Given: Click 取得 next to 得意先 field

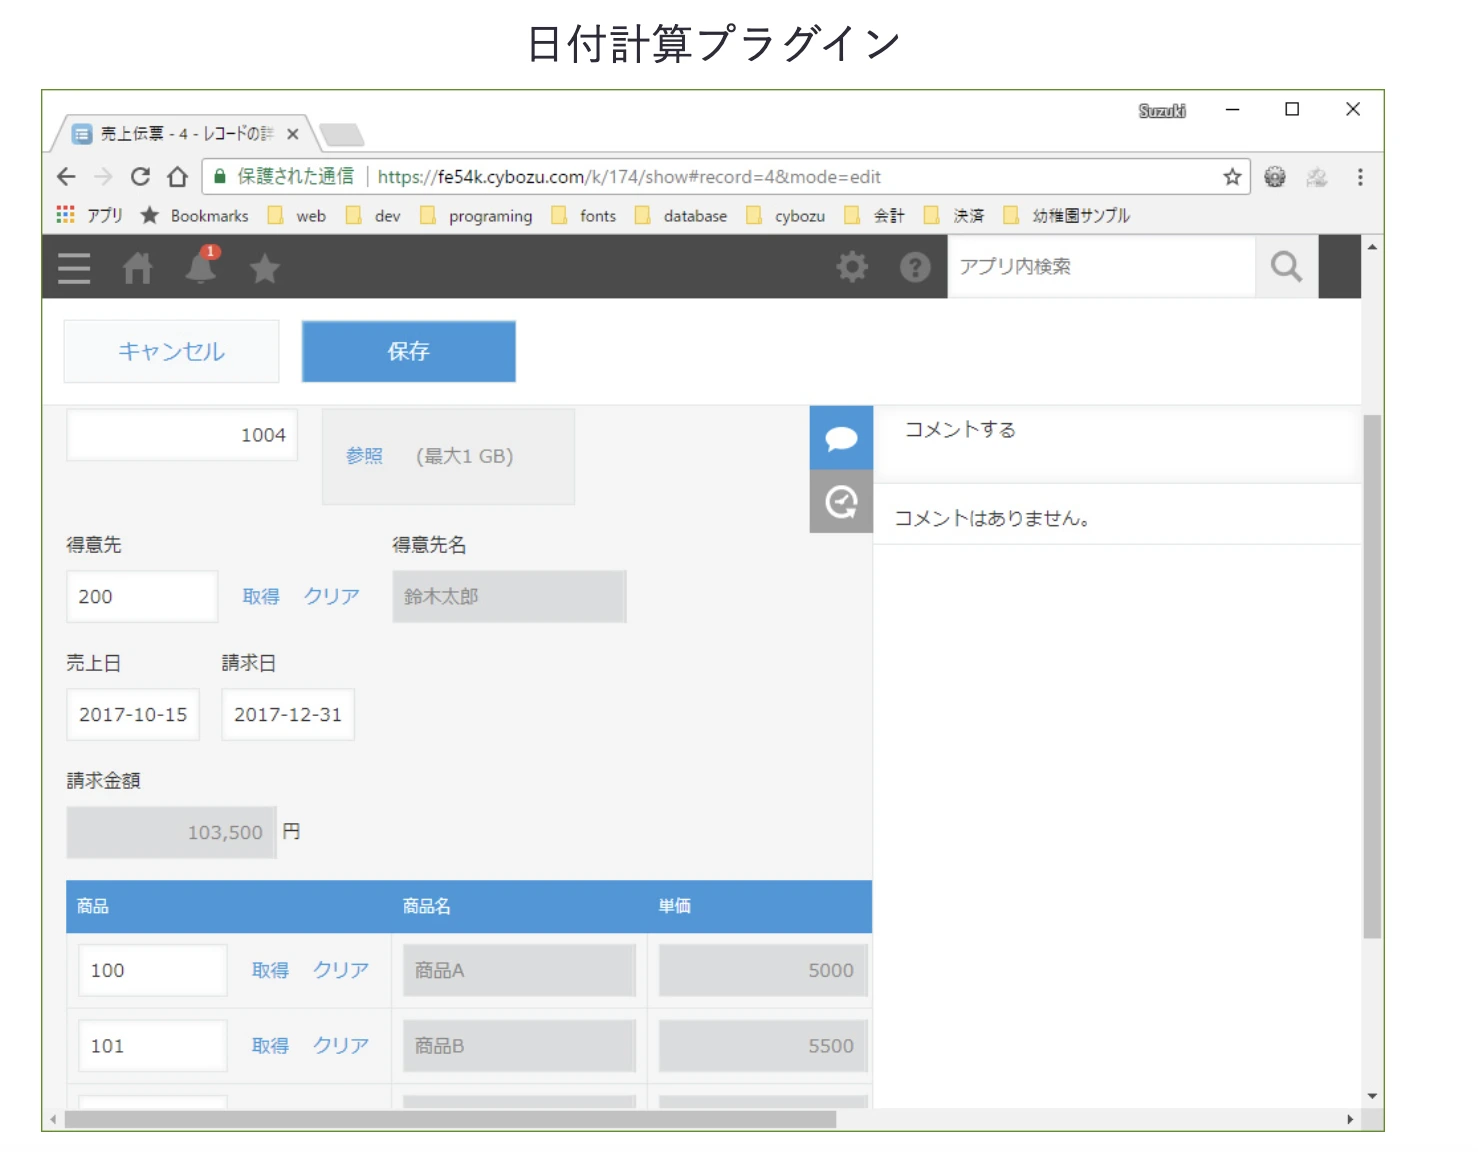Looking at the screenshot, I should tap(261, 596).
